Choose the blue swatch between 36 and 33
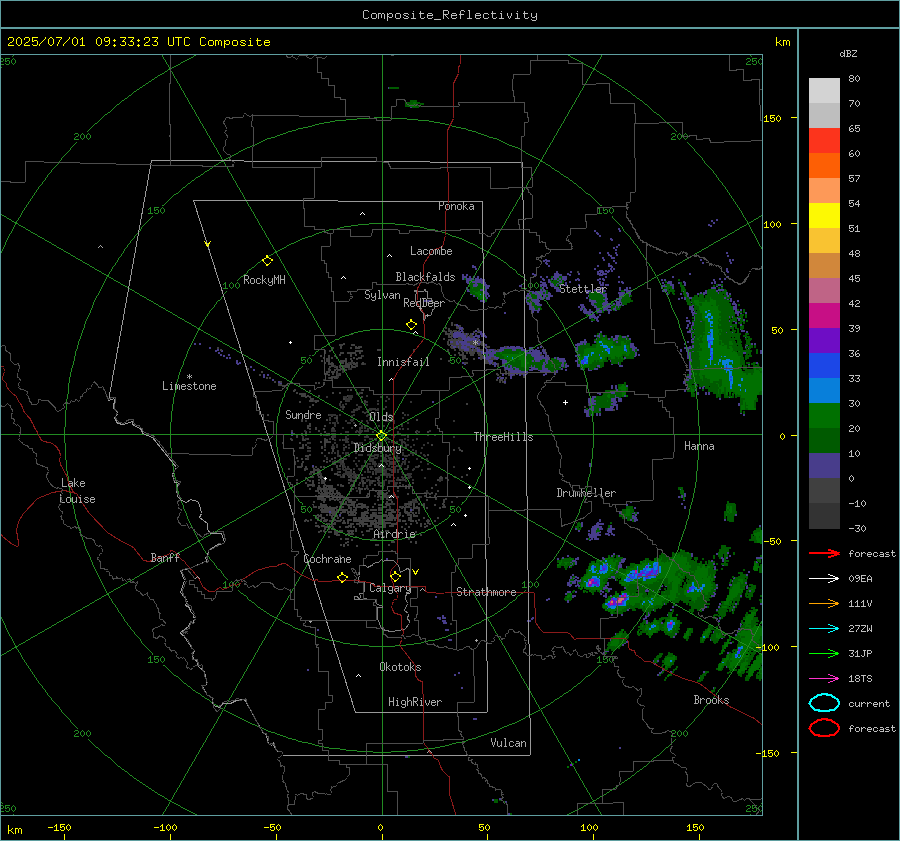The image size is (900, 841). coord(824,366)
